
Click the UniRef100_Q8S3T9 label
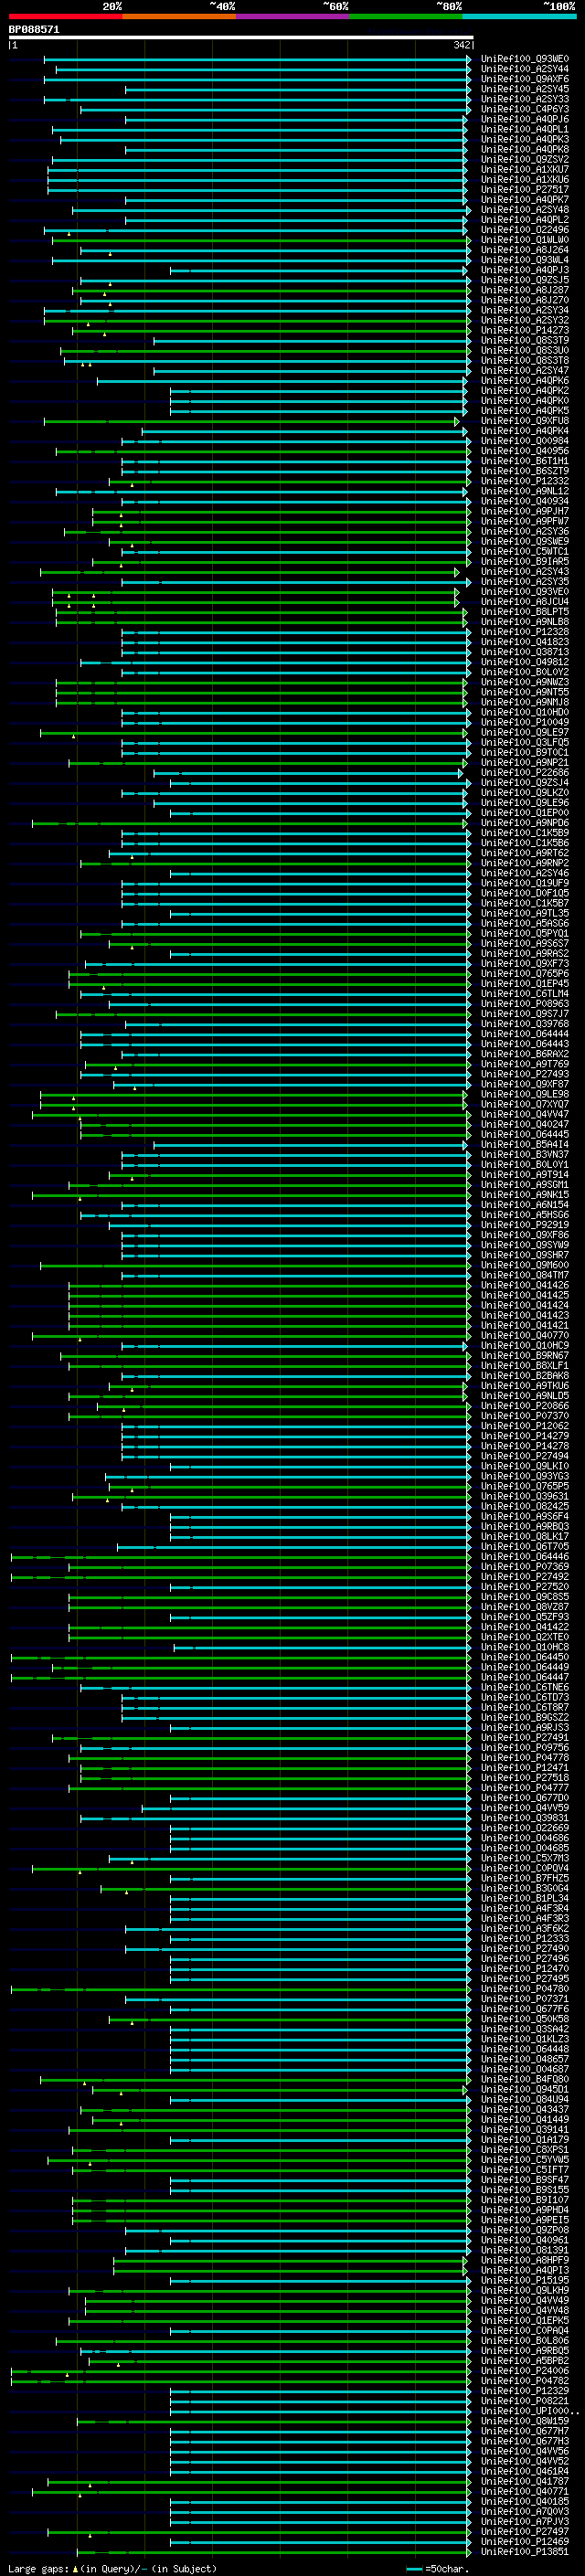525,340
